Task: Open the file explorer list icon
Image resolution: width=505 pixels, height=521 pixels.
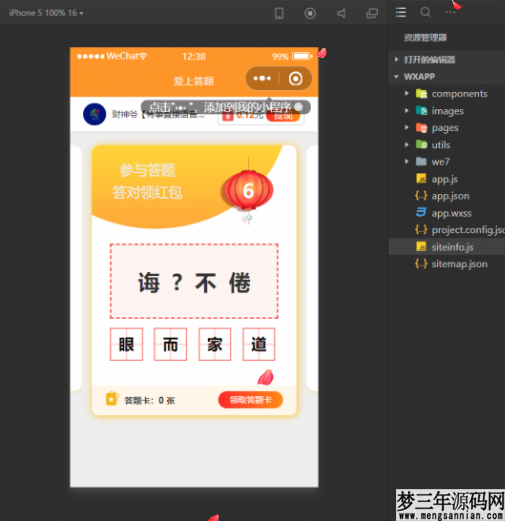Action: 401,12
